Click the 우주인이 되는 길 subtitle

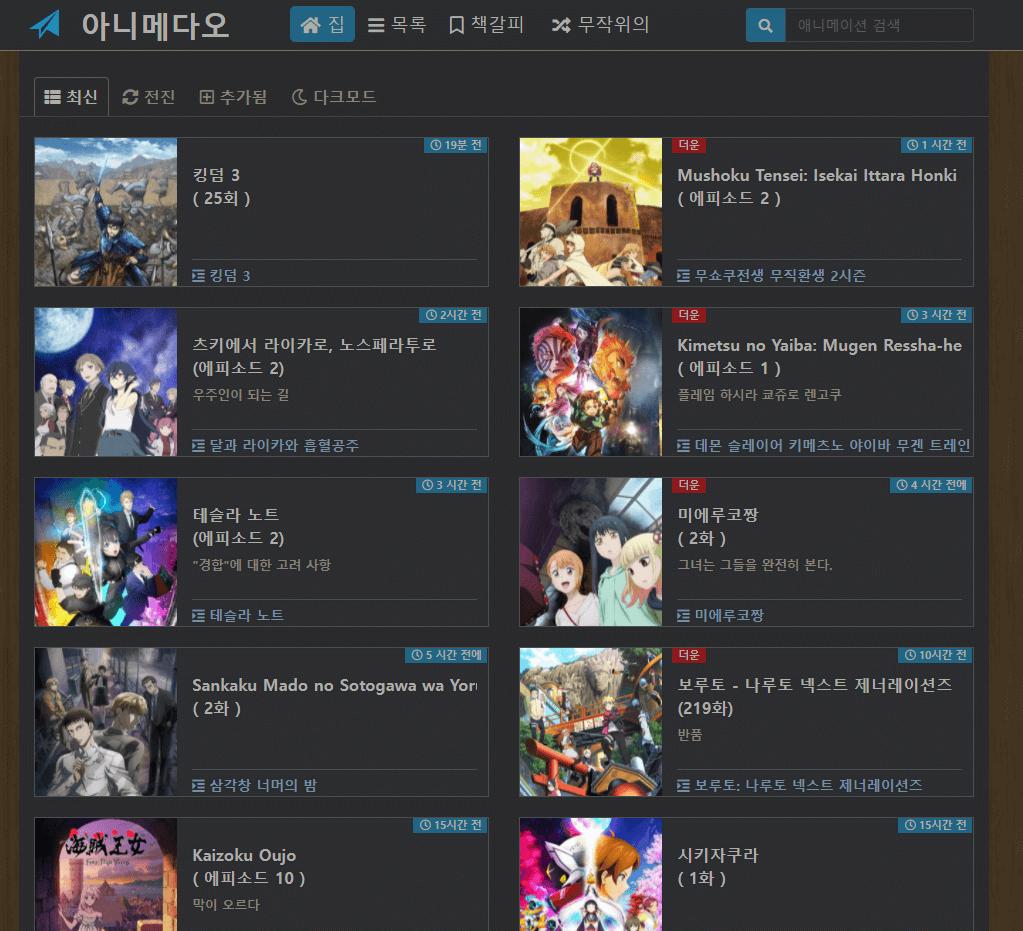241,395
